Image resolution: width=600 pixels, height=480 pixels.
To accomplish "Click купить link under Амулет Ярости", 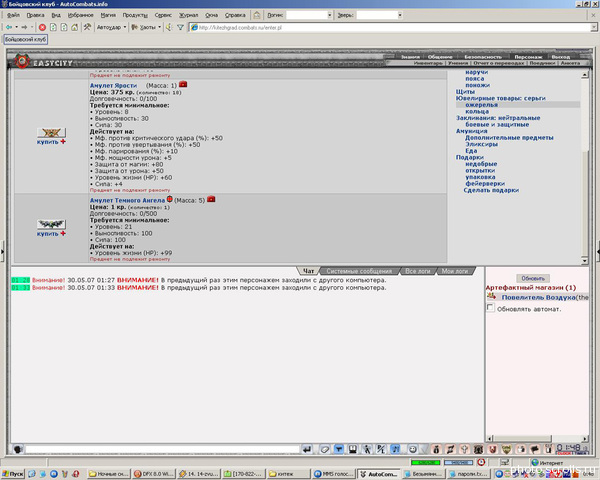I will (47, 142).
